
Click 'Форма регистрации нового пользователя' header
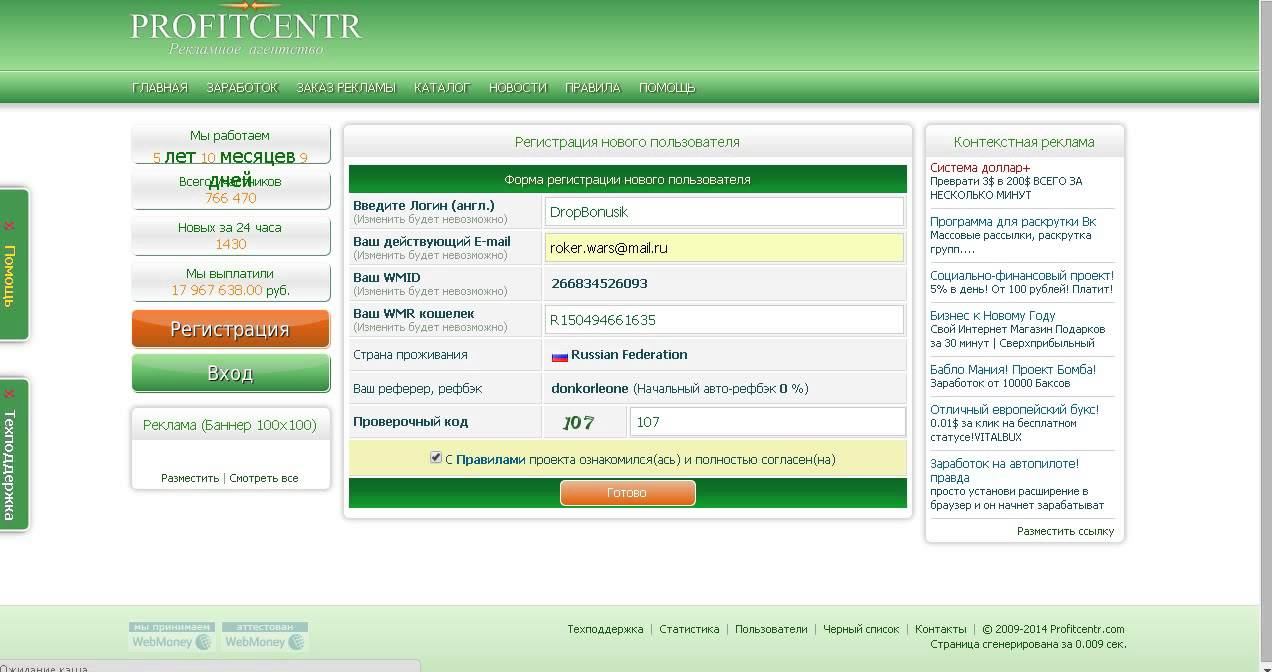click(x=627, y=180)
